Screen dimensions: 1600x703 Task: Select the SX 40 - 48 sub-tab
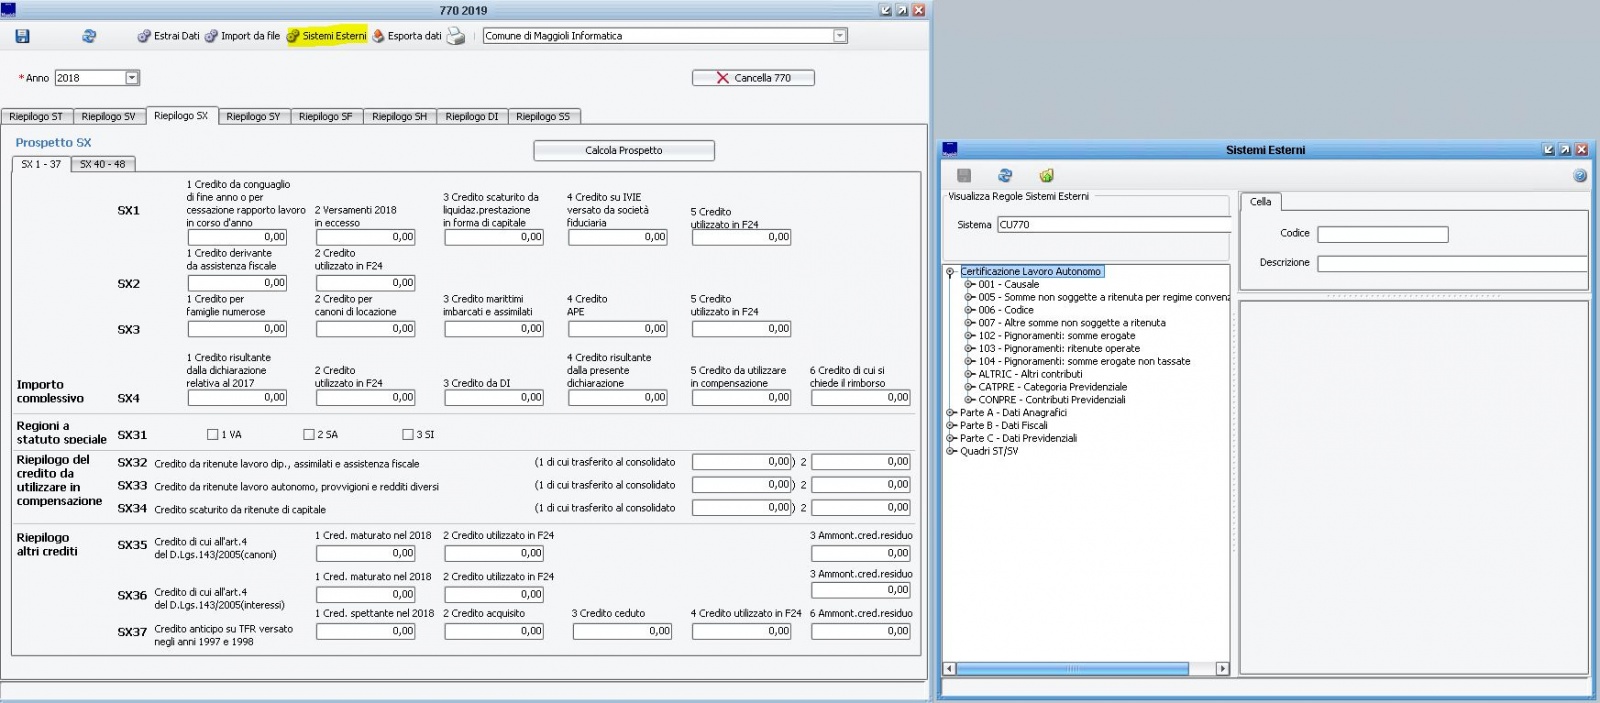click(x=102, y=164)
